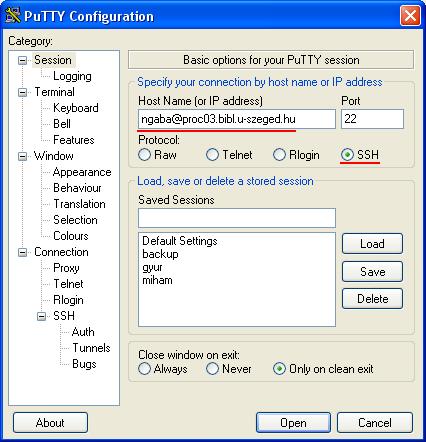Open Translation settings
Screen dimensions: 426x442
pyautogui.click(x=79, y=204)
